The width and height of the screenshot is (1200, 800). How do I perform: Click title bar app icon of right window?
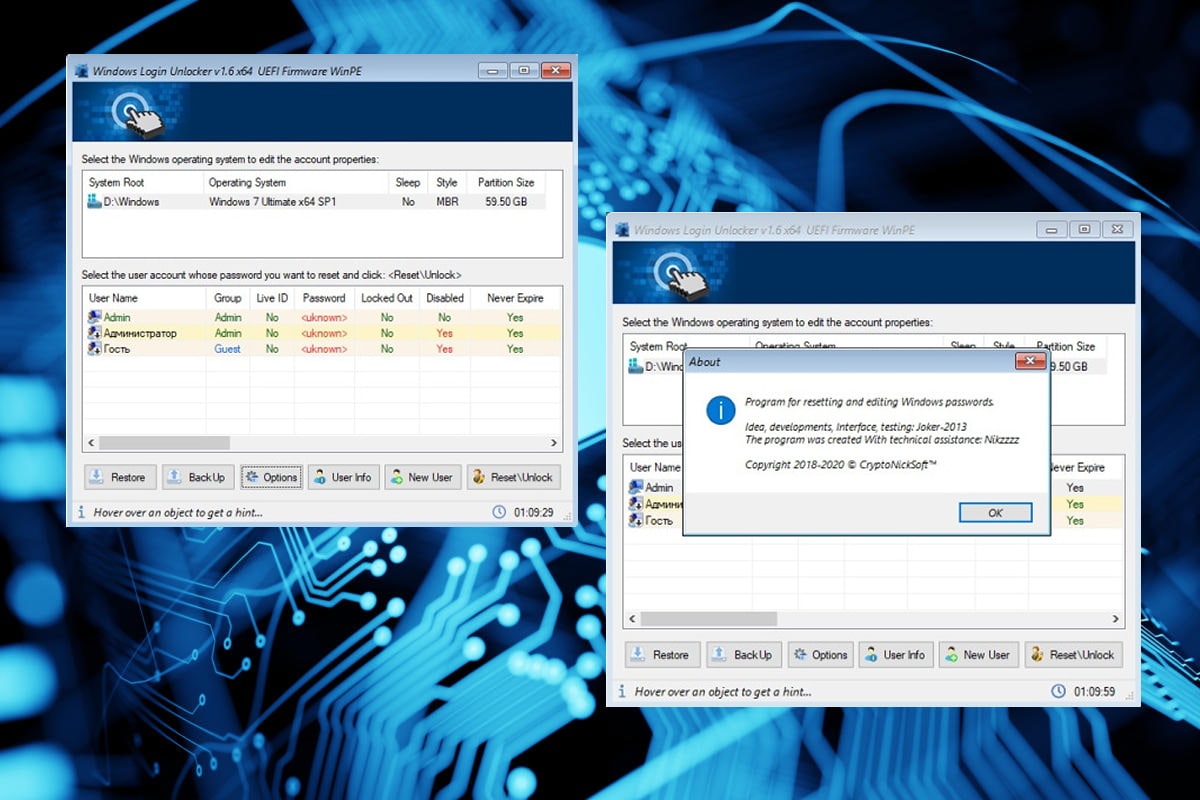click(622, 230)
